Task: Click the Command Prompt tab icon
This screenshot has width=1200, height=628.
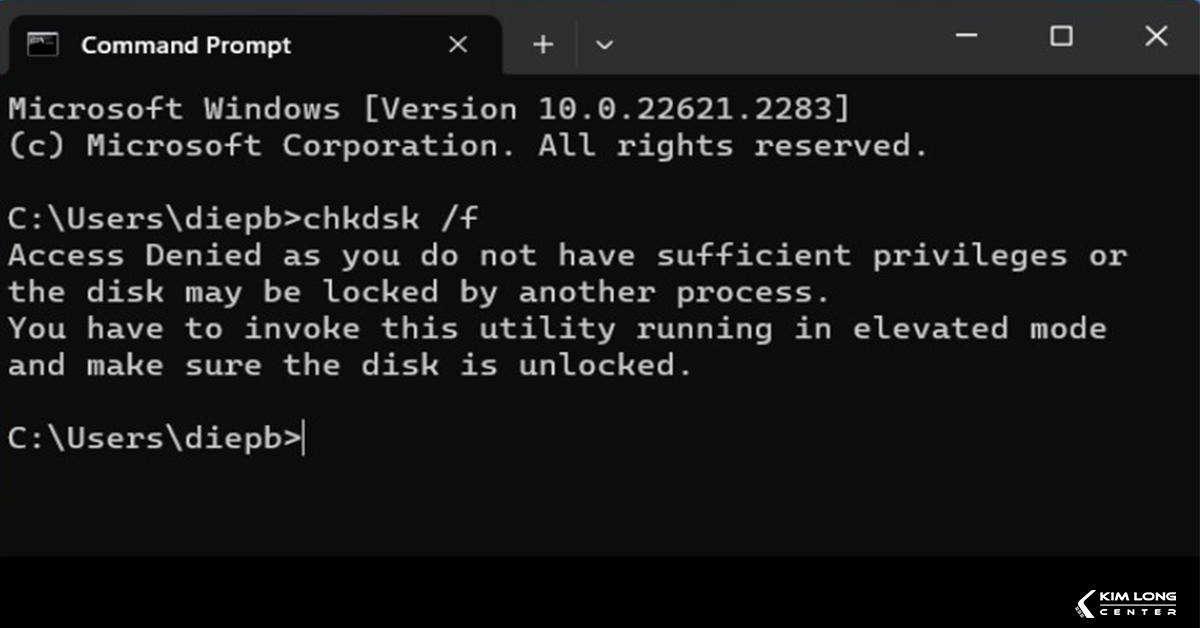Action: tap(43, 45)
